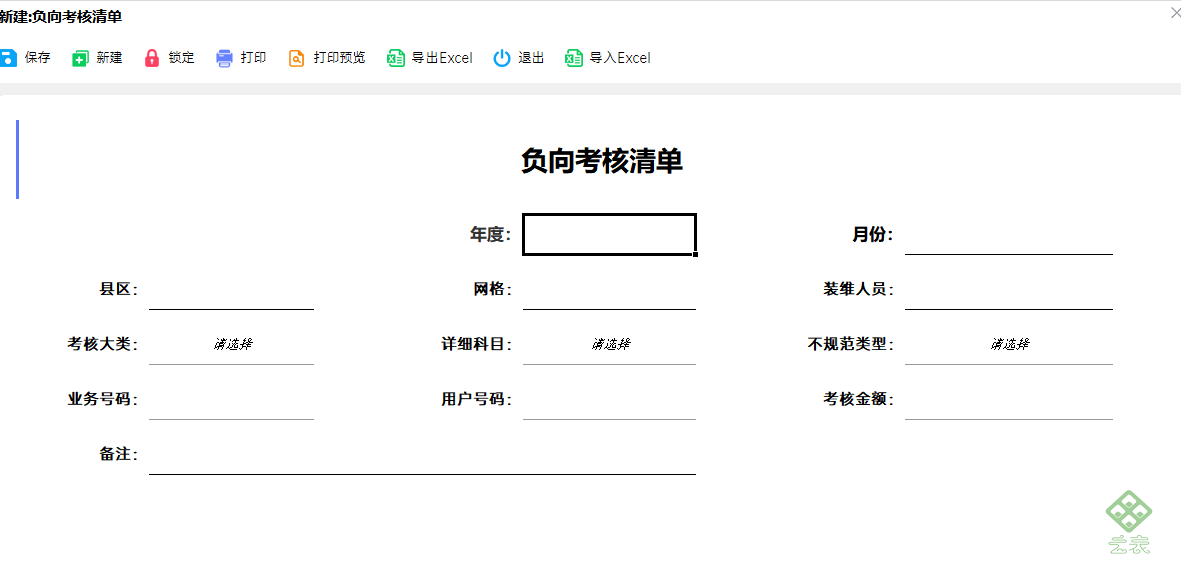Click the red 锁定 padlock icon
1181x569 pixels.
[152, 58]
